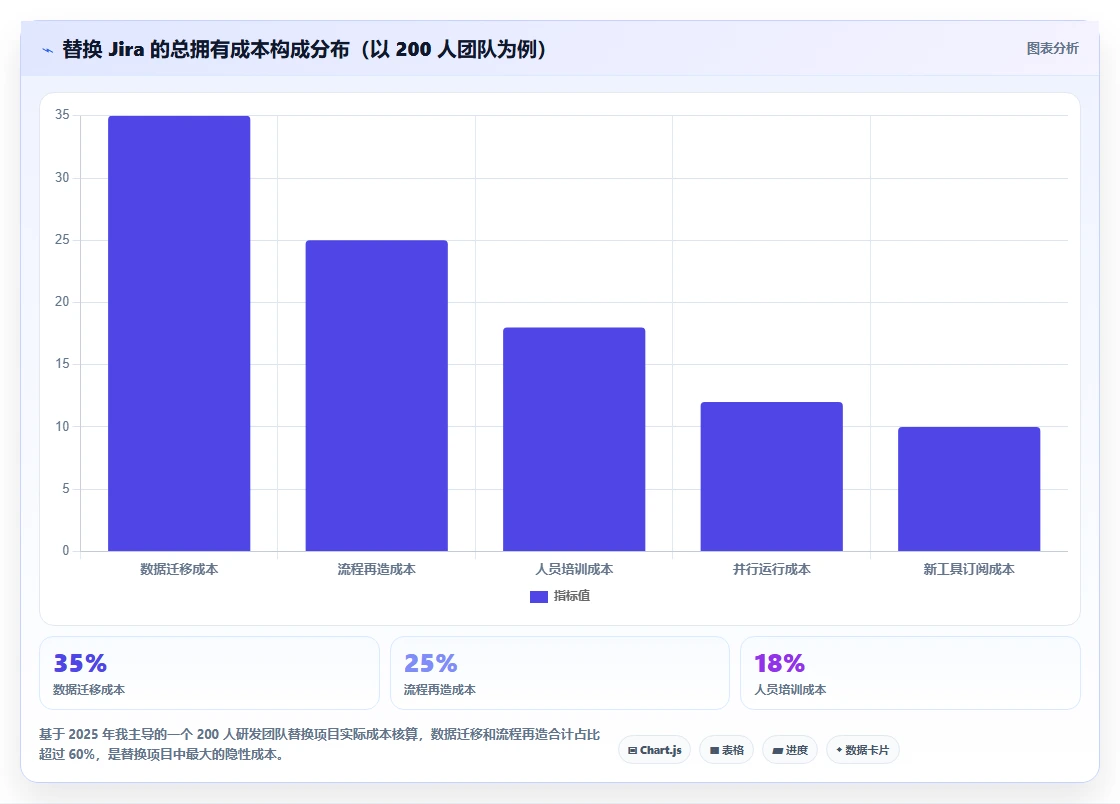Screen dimensions: 1120x804
Task: Click the 流程再造成本 bar in the chart
Action: [x=376, y=396]
